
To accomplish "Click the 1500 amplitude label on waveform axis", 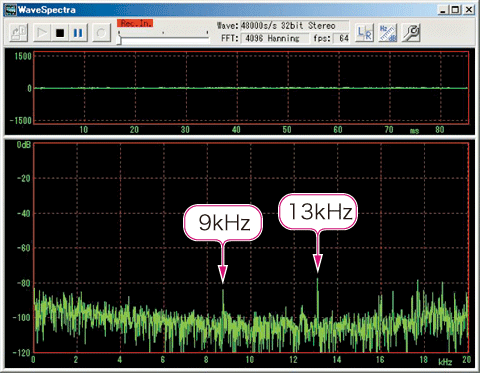I will click(x=23, y=56).
